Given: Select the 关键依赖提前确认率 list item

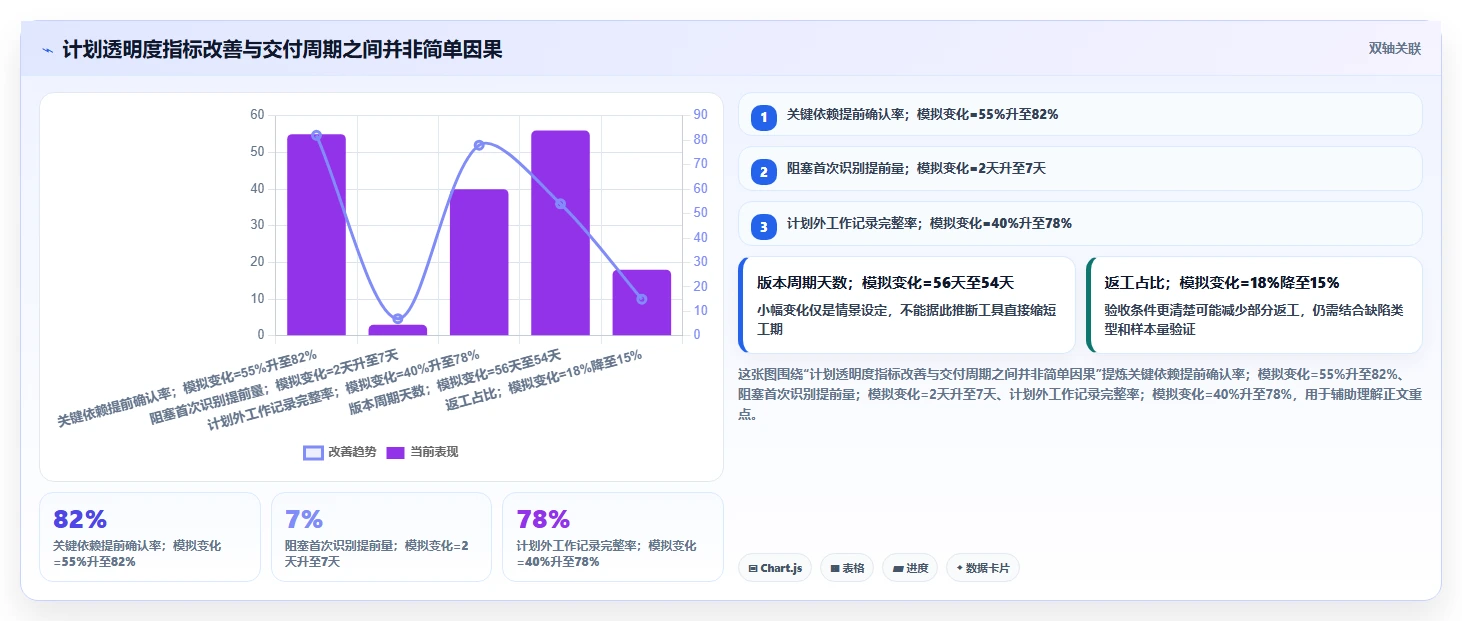Looking at the screenshot, I should point(1080,114).
